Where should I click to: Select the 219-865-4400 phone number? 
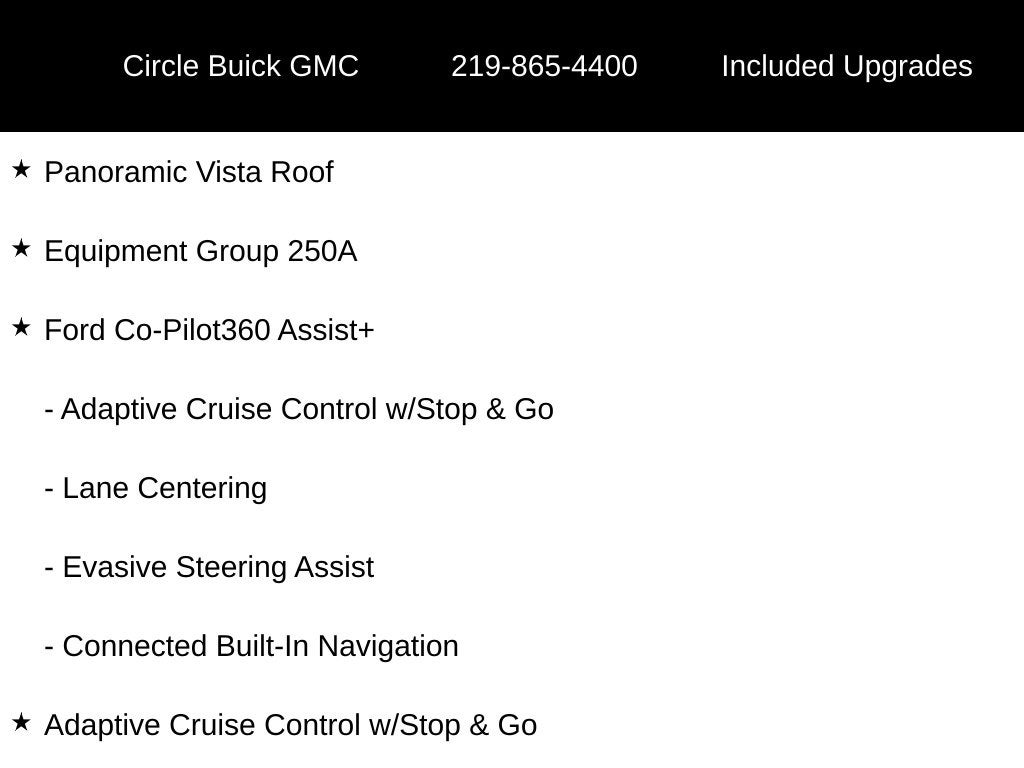544,66
